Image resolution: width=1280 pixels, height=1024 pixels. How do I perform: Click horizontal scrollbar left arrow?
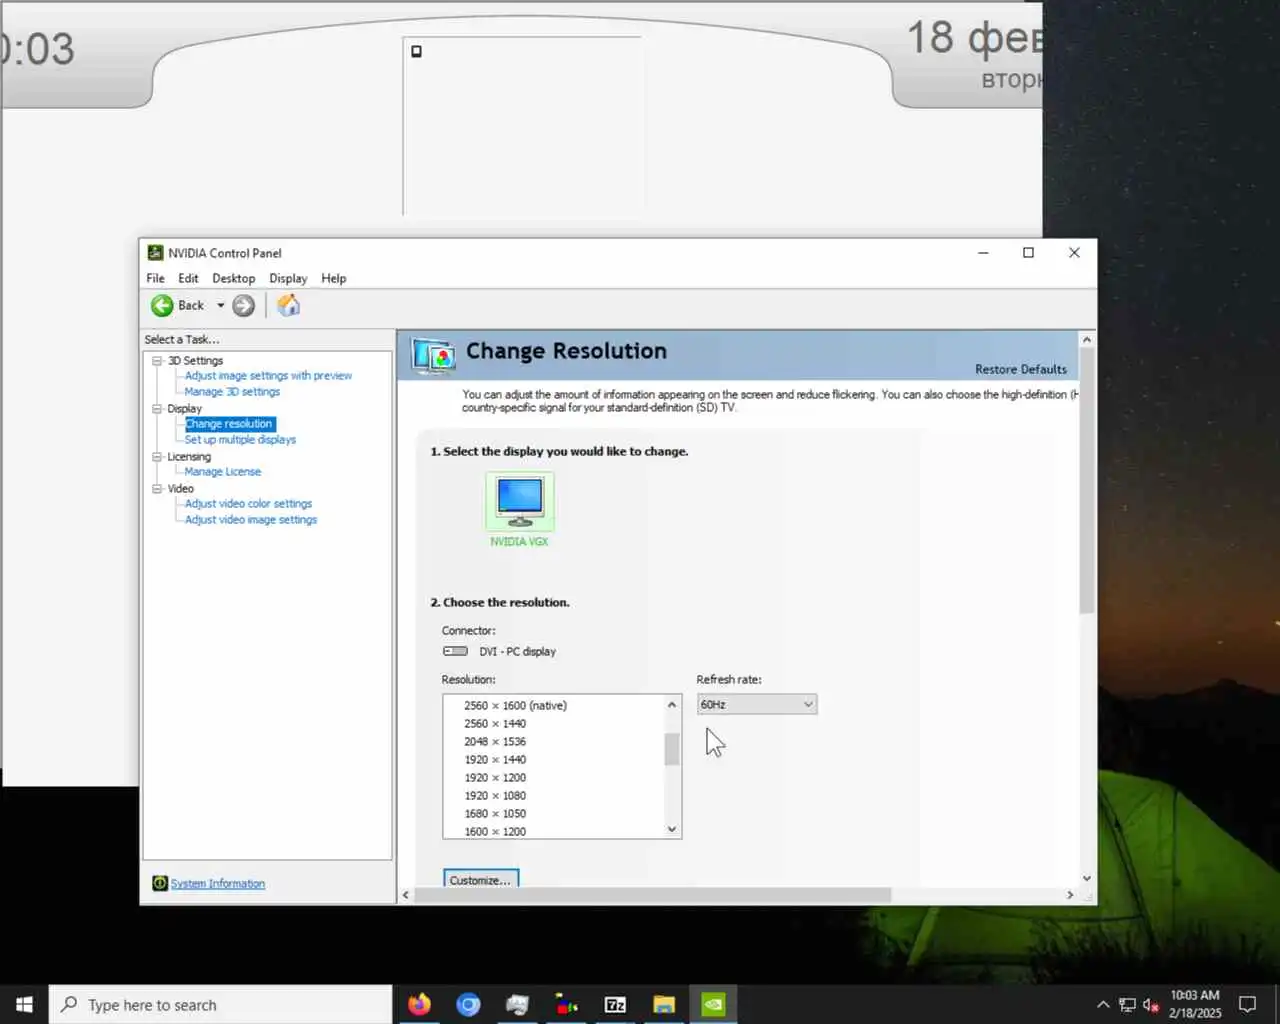tap(405, 895)
